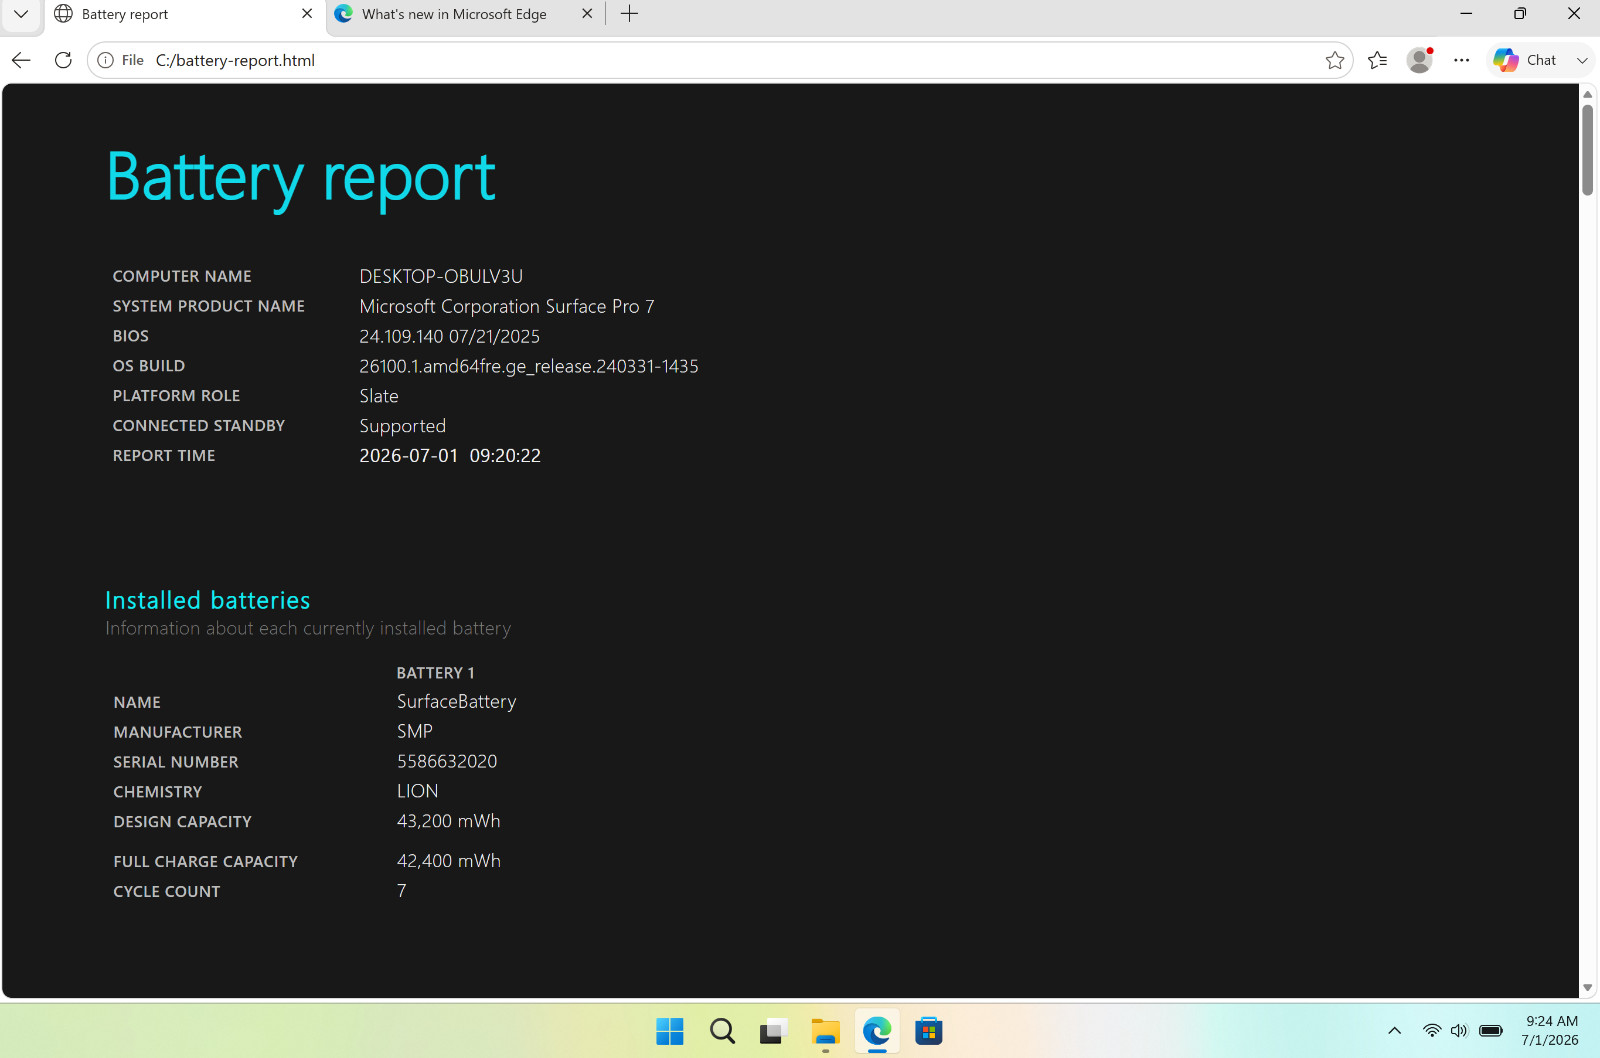Open Task View on the taskbar
Screen dimensions: 1600x1058
click(773, 1031)
